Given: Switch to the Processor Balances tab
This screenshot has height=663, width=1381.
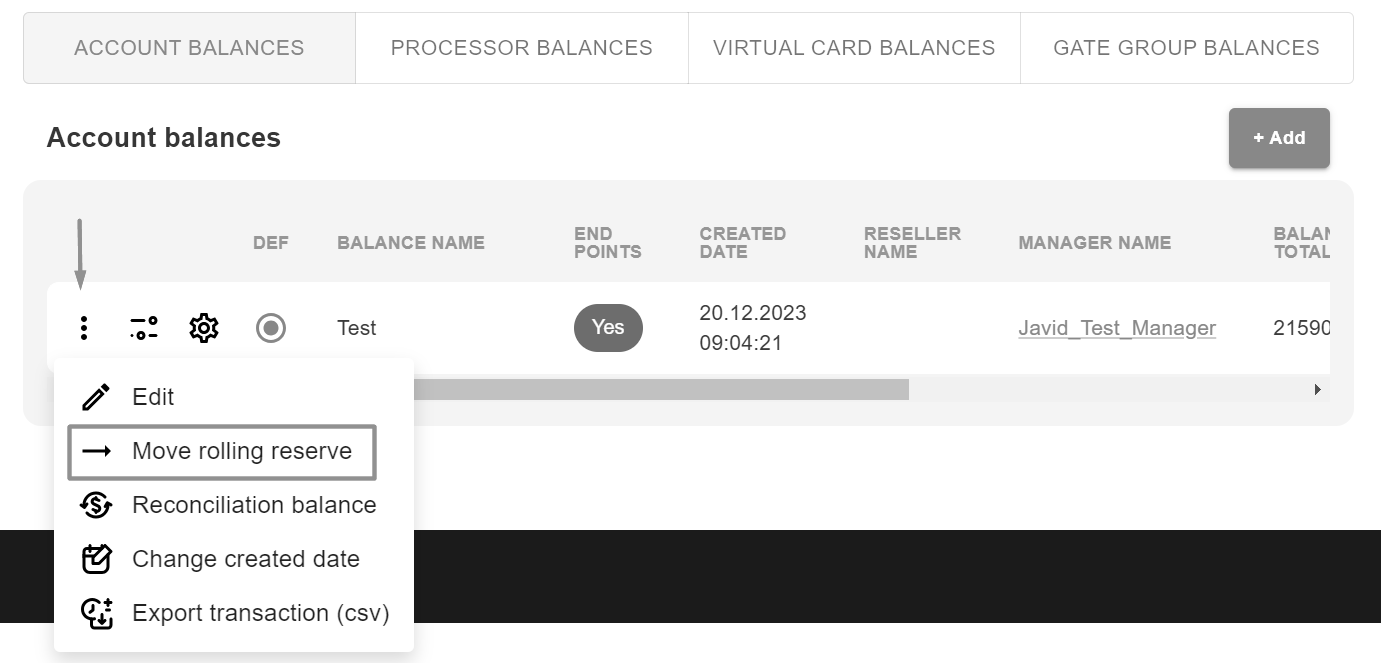Looking at the screenshot, I should [521, 48].
